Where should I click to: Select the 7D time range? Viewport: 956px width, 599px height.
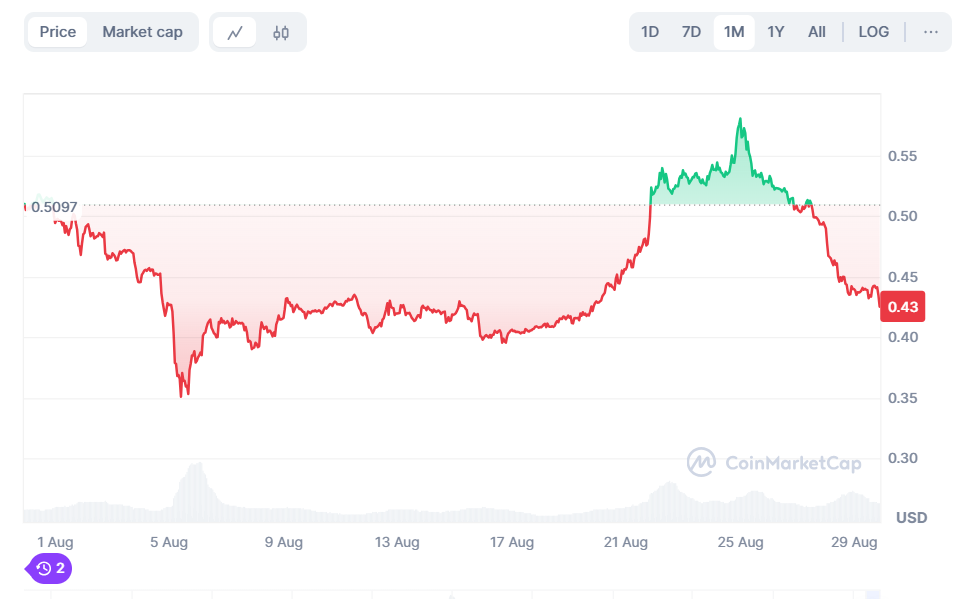pos(691,32)
